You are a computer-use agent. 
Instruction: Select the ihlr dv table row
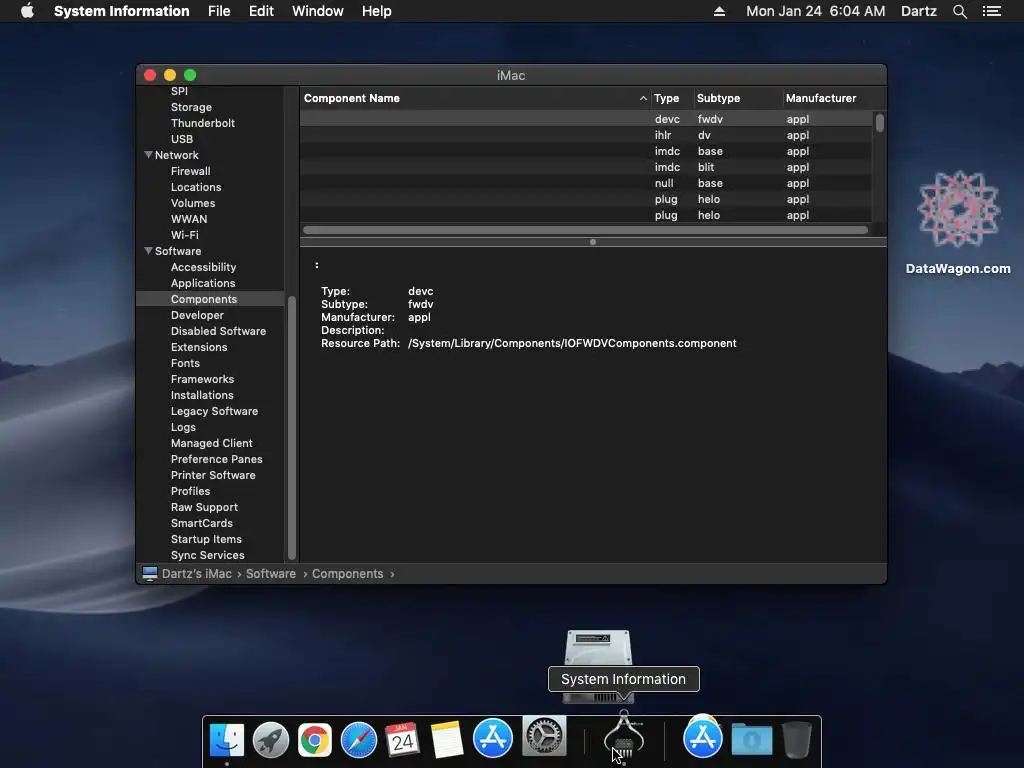point(586,135)
